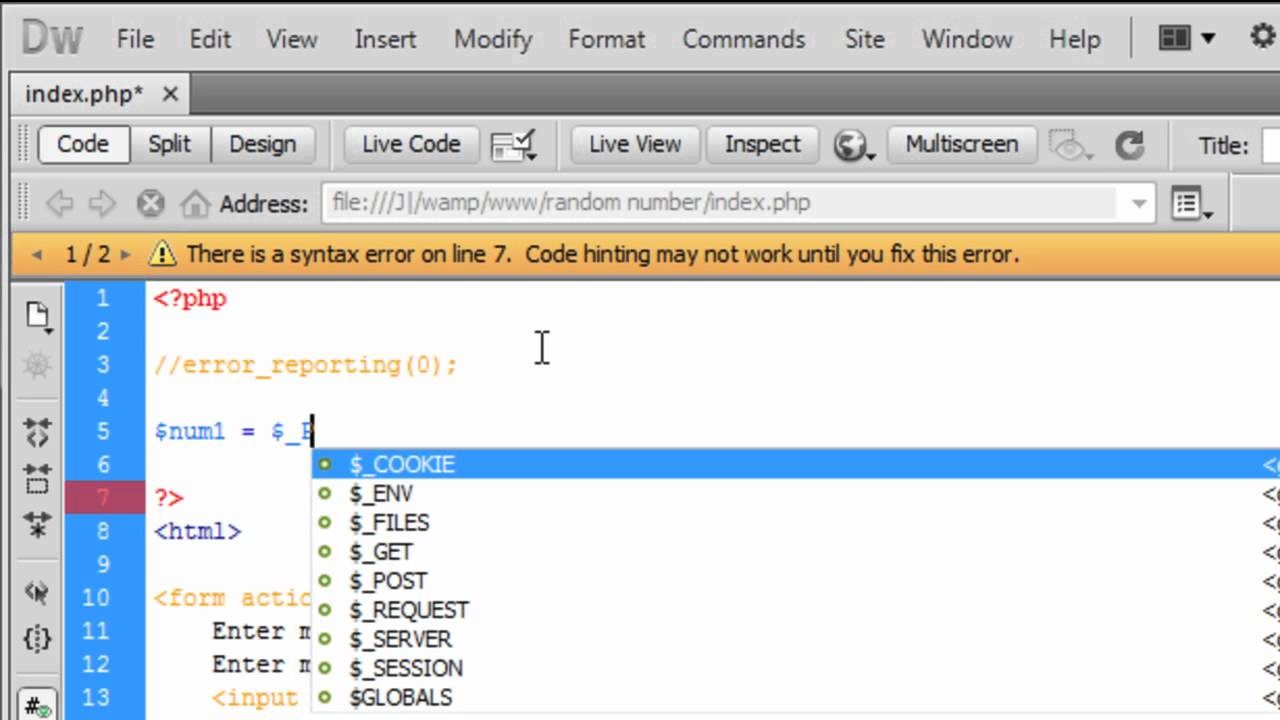
Task: Click the Balance Braces icon in coding toolbar
Action: 37,636
